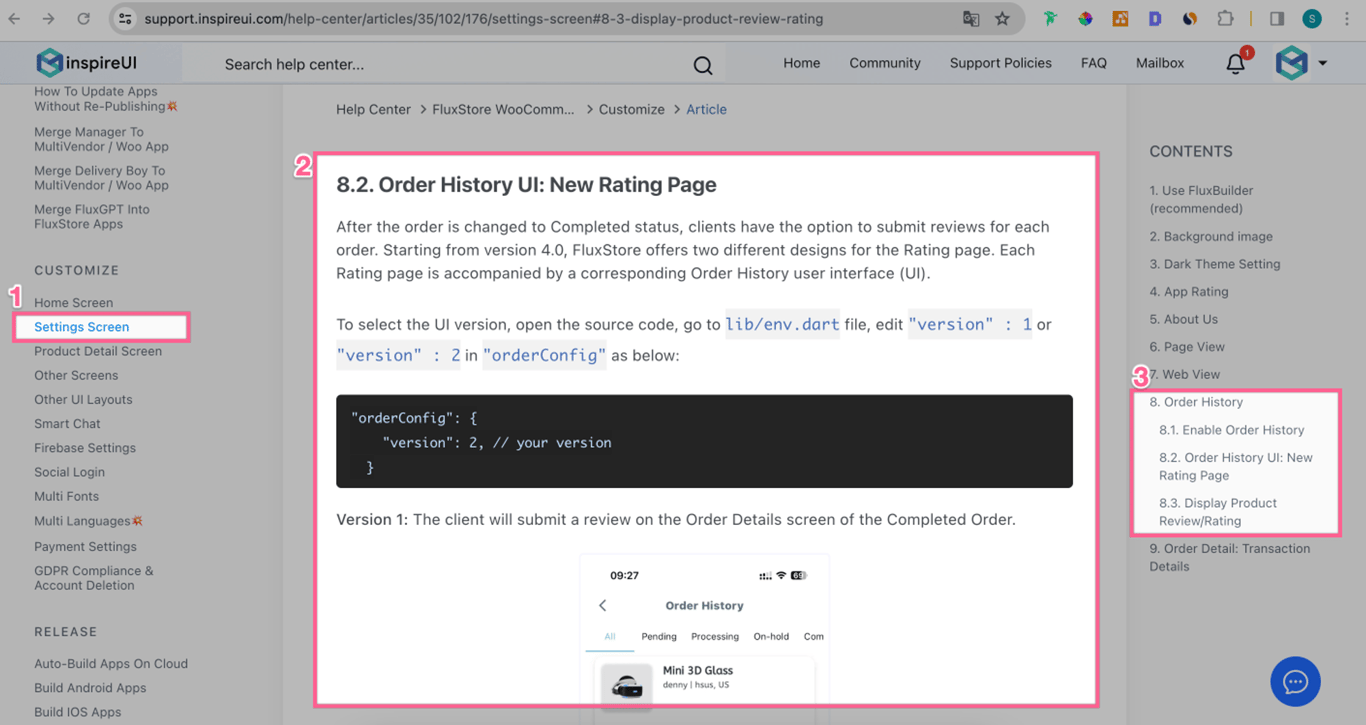Open Social Login in the sidebar

(x=69, y=472)
